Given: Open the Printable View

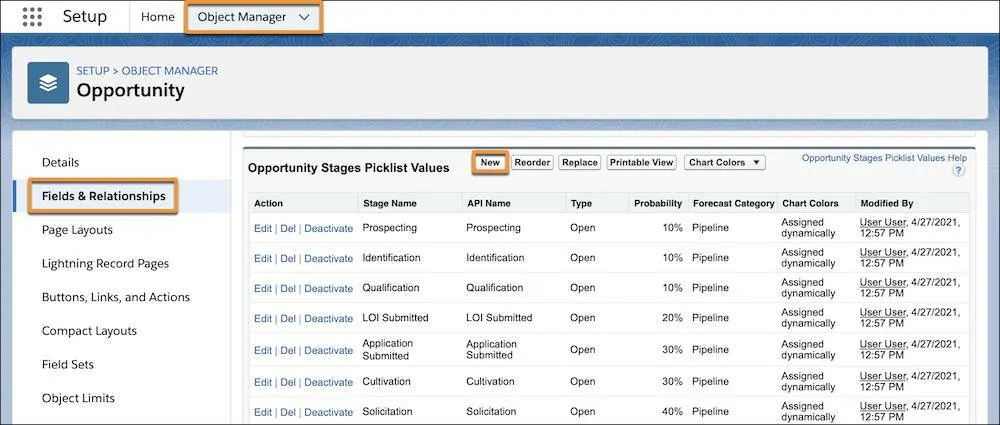Looking at the screenshot, I should point(642,163).
